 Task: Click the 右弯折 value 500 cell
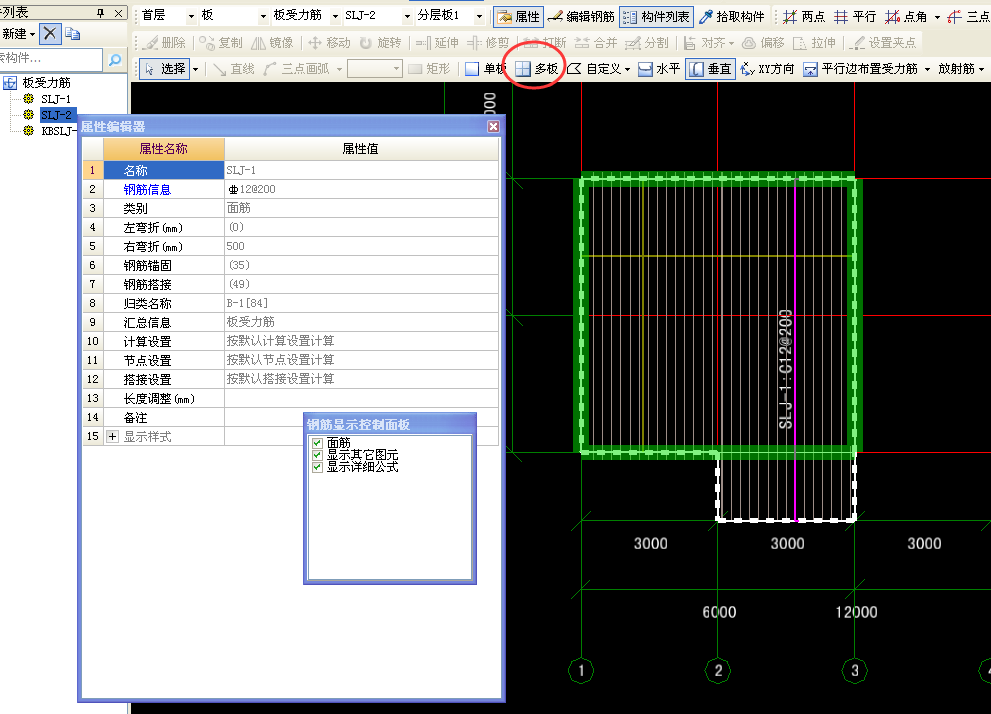tap(361, 246)
